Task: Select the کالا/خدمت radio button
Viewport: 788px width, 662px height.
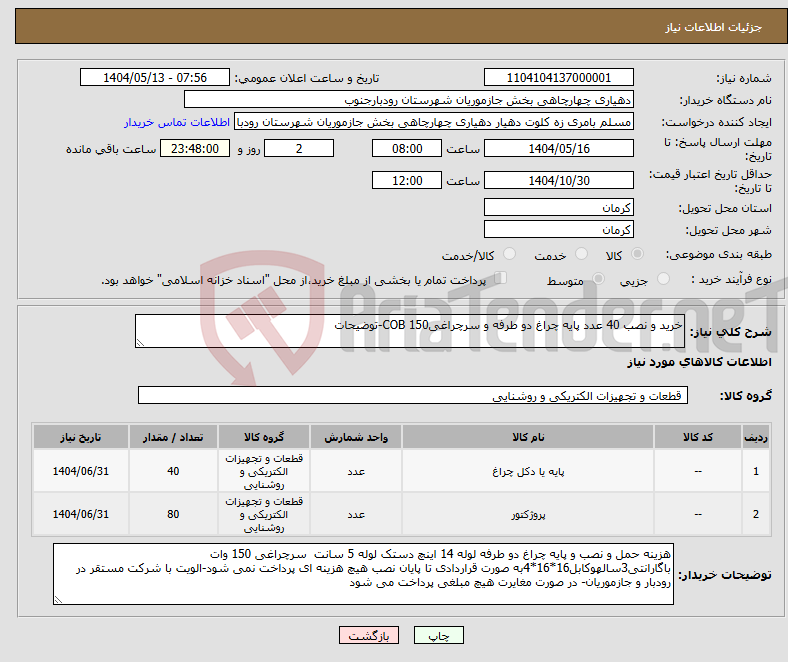Action: pos(510,254)
